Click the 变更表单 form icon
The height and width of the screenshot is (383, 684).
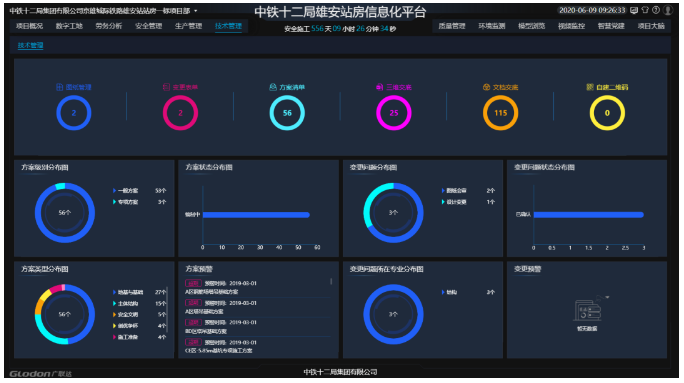(166, 87)
